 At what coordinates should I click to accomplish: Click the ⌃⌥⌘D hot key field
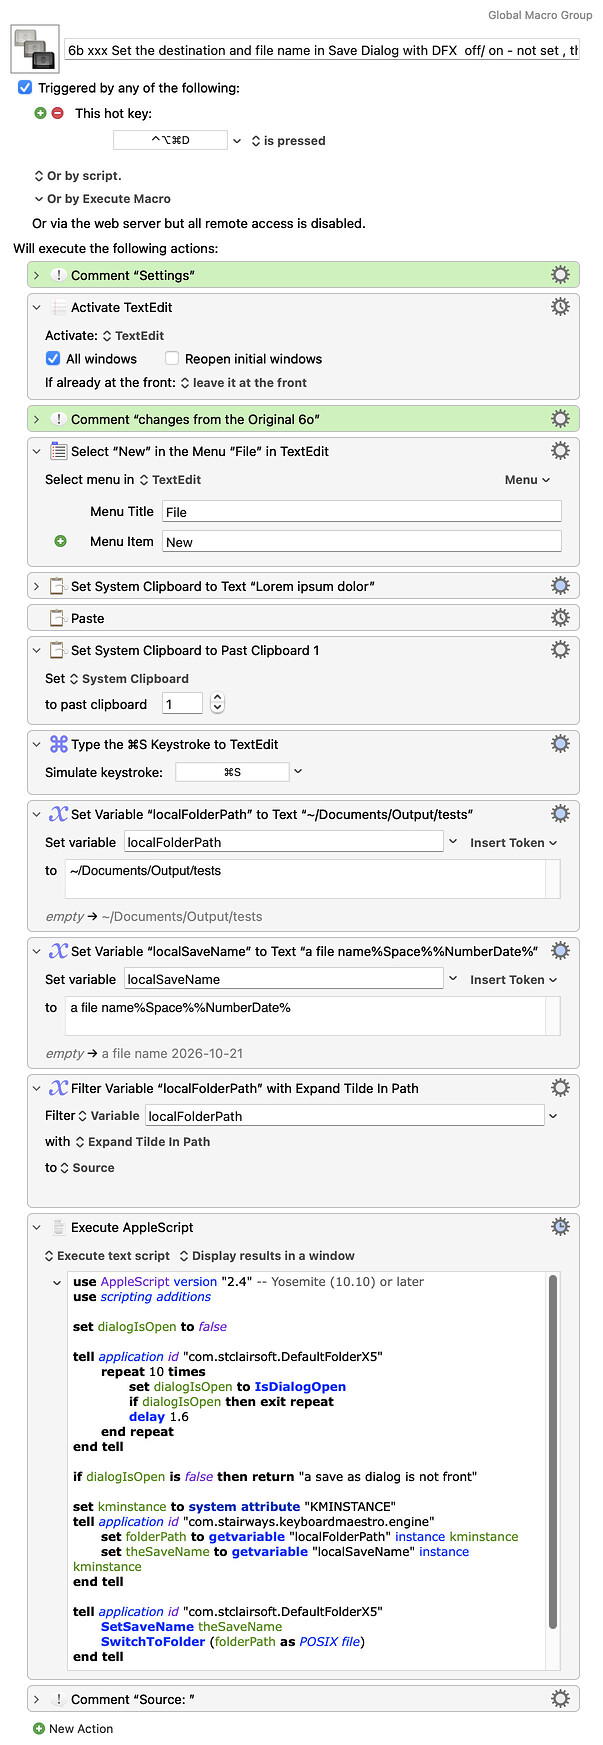[x=170, y=141]
